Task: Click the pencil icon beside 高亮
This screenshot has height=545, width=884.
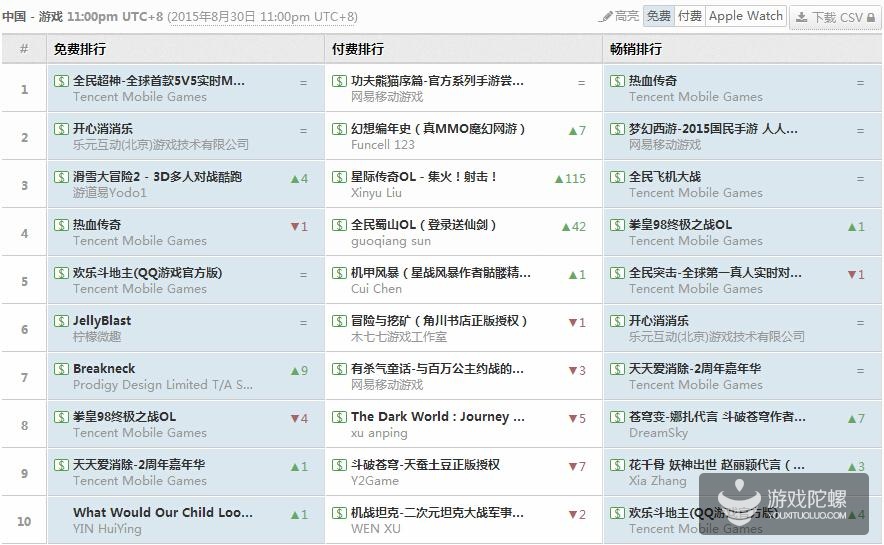Action: click(606, 17)
